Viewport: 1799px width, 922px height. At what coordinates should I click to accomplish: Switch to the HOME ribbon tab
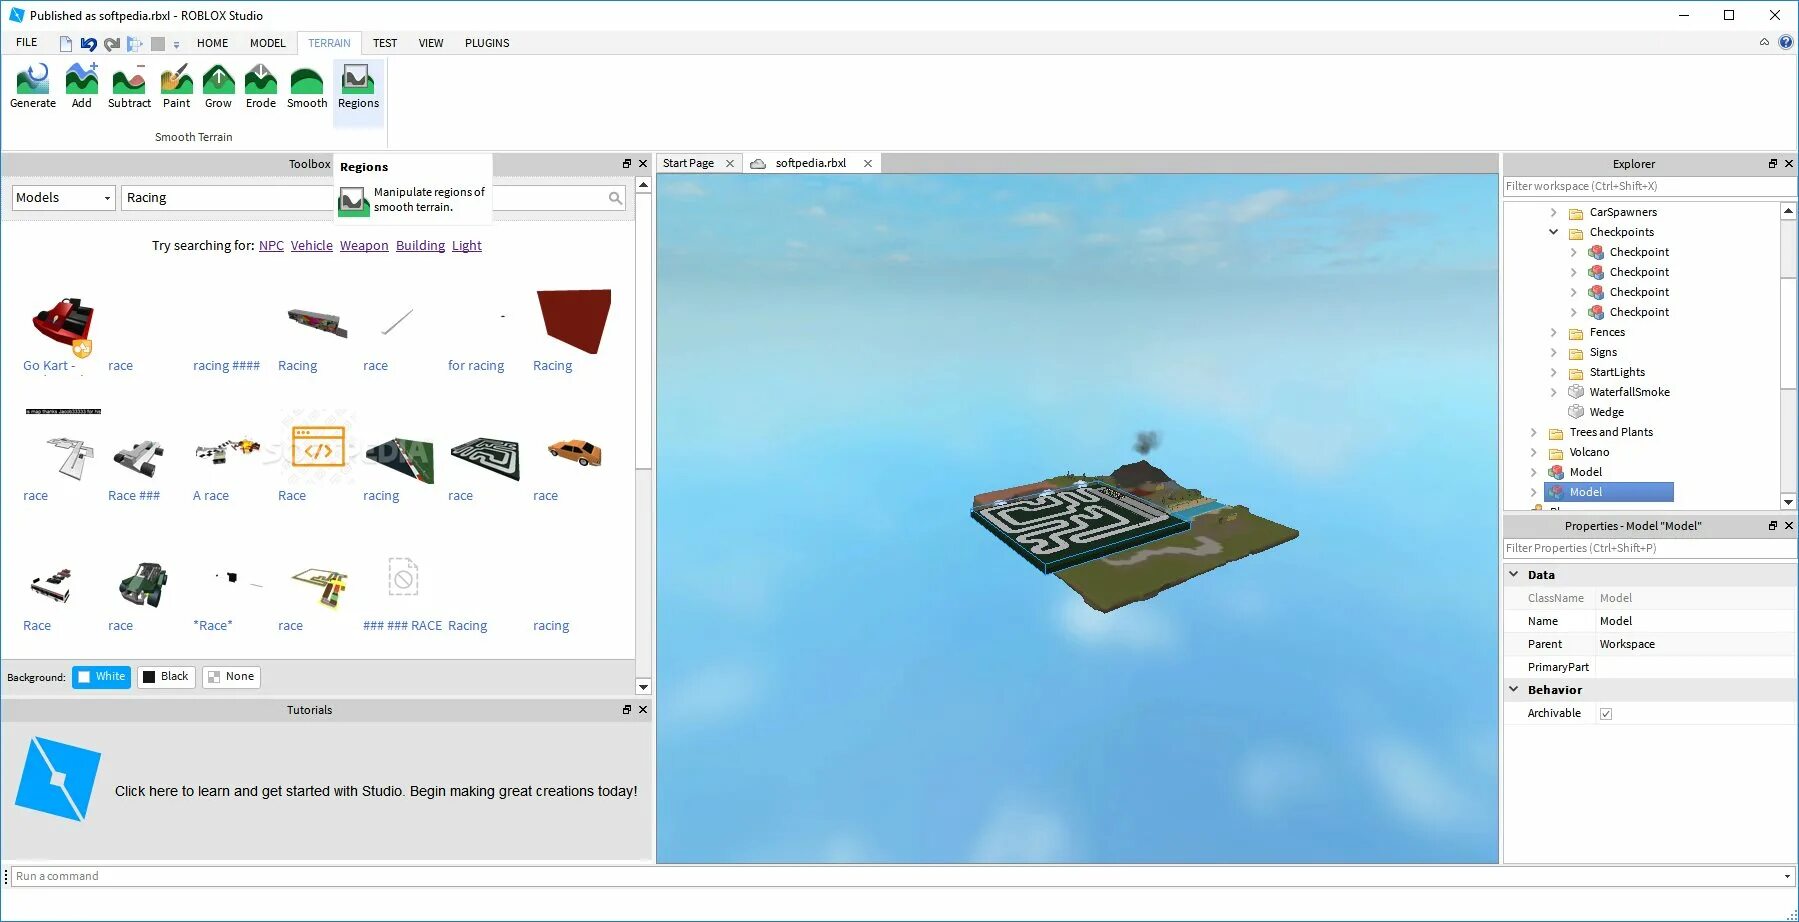212,43
